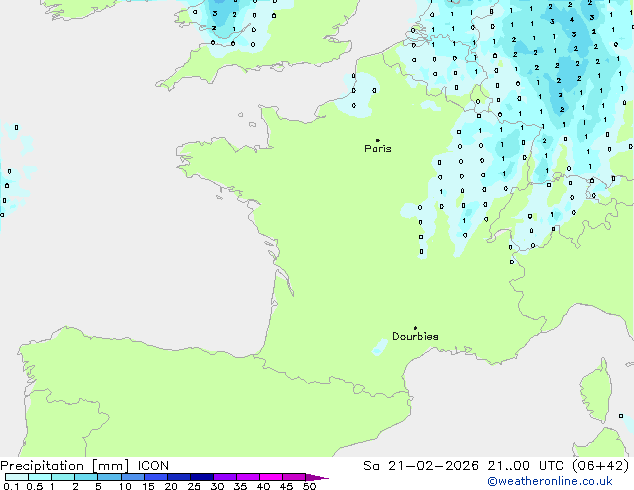Click the legend value label 0.5
The height and width of the screenshot is (490, 634).
(x=35, y=486)
